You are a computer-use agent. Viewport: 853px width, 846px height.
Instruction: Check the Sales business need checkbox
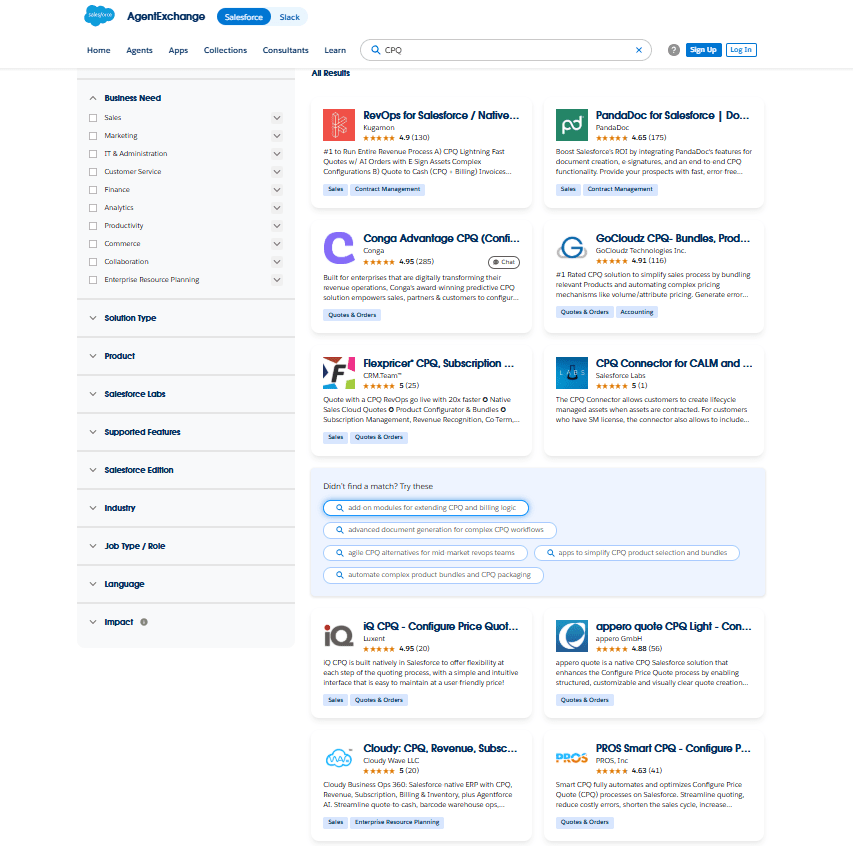pyautogui.click(x=93, y=118)
